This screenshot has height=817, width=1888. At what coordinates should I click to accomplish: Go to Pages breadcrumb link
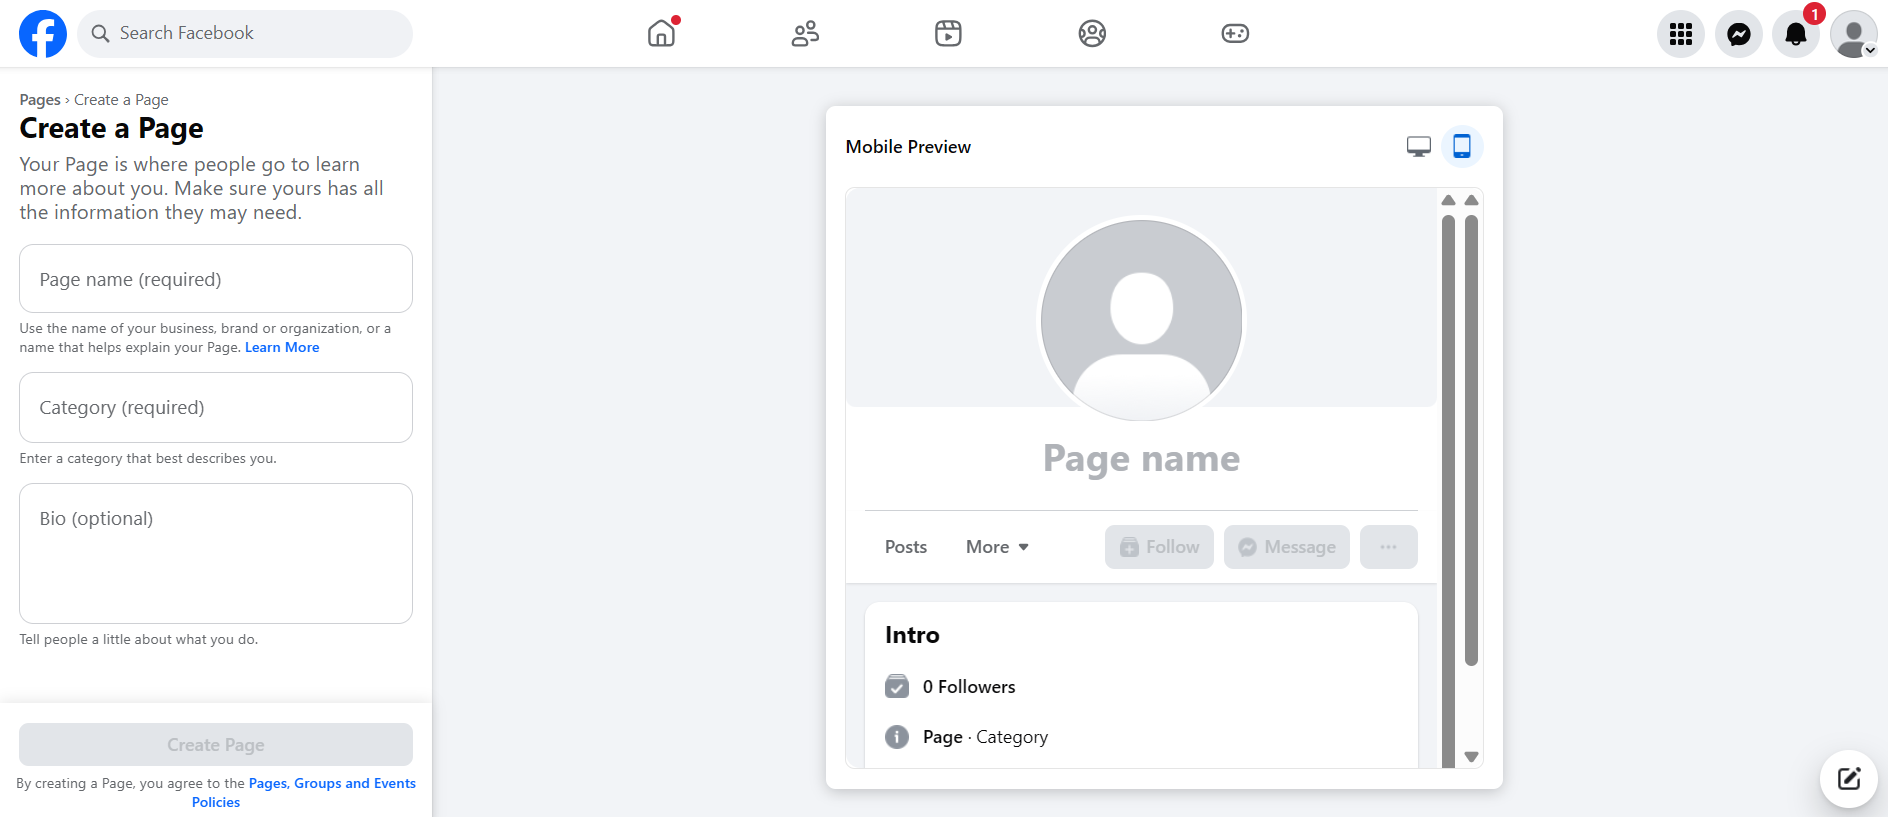click(x=40, y=100)
